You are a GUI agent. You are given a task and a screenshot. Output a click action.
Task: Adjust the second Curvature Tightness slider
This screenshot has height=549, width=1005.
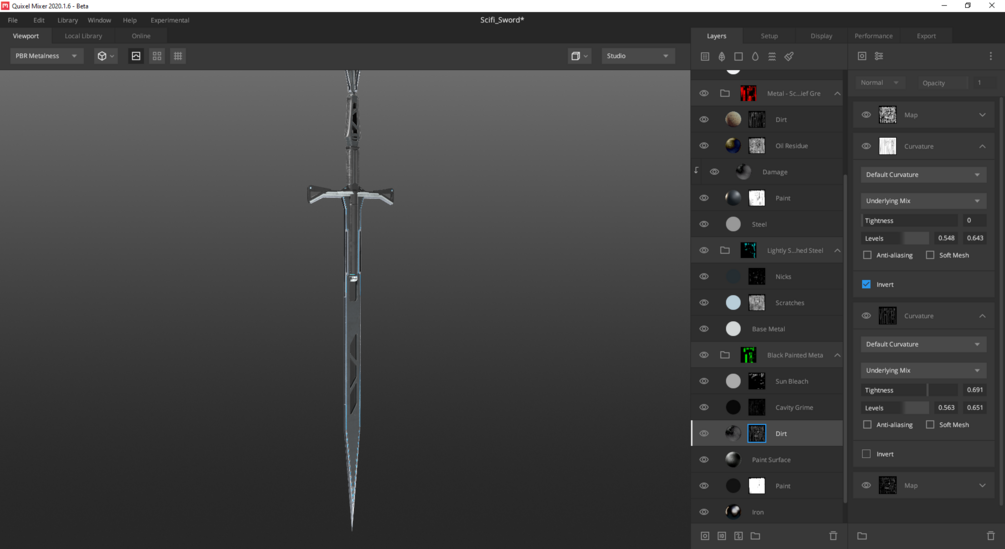[909, 390]
